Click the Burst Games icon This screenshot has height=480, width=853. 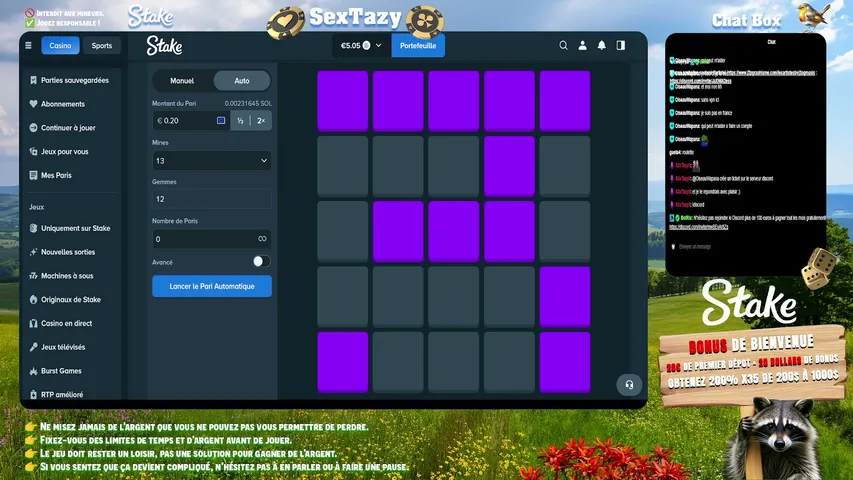pyautogui.click(x=33, y=371)
